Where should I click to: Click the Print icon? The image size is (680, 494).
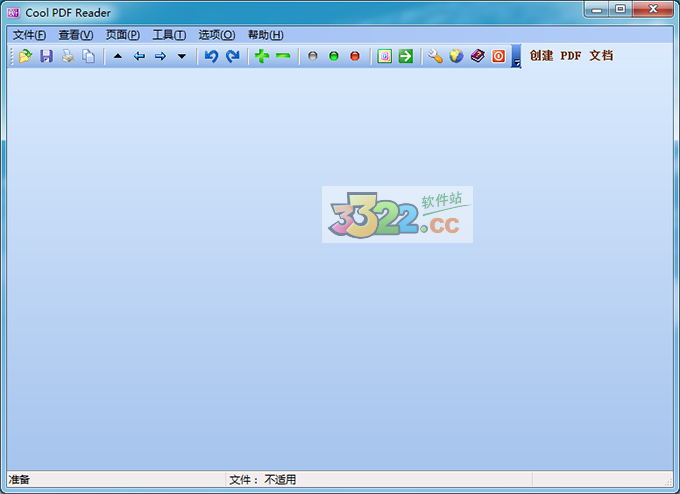(x=68, y=56)
